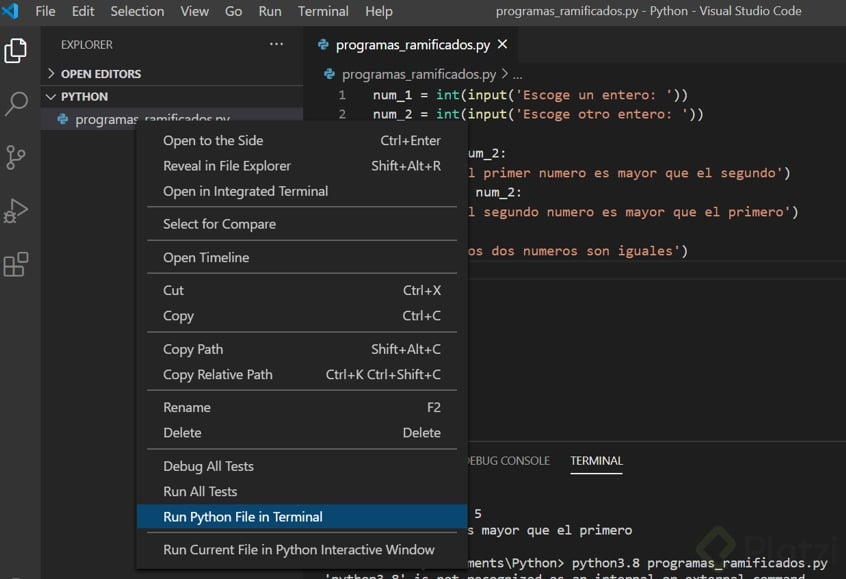
Task: Close the programas_ramificados.py editor tab
Action: click(502, 44)
